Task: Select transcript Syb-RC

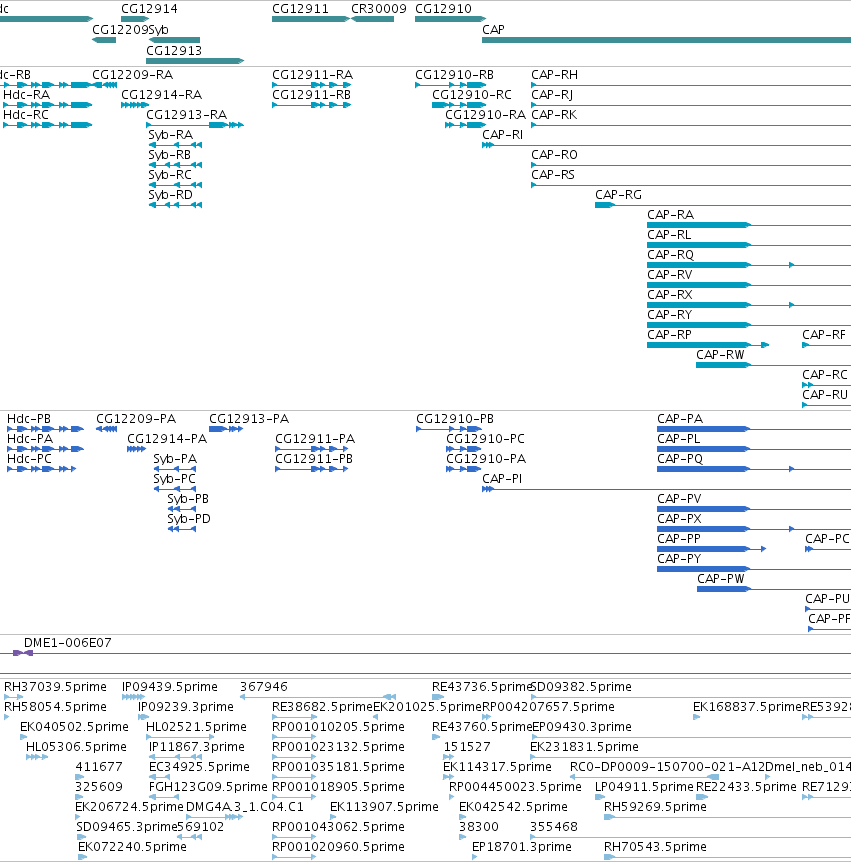Action: point(175,185)
